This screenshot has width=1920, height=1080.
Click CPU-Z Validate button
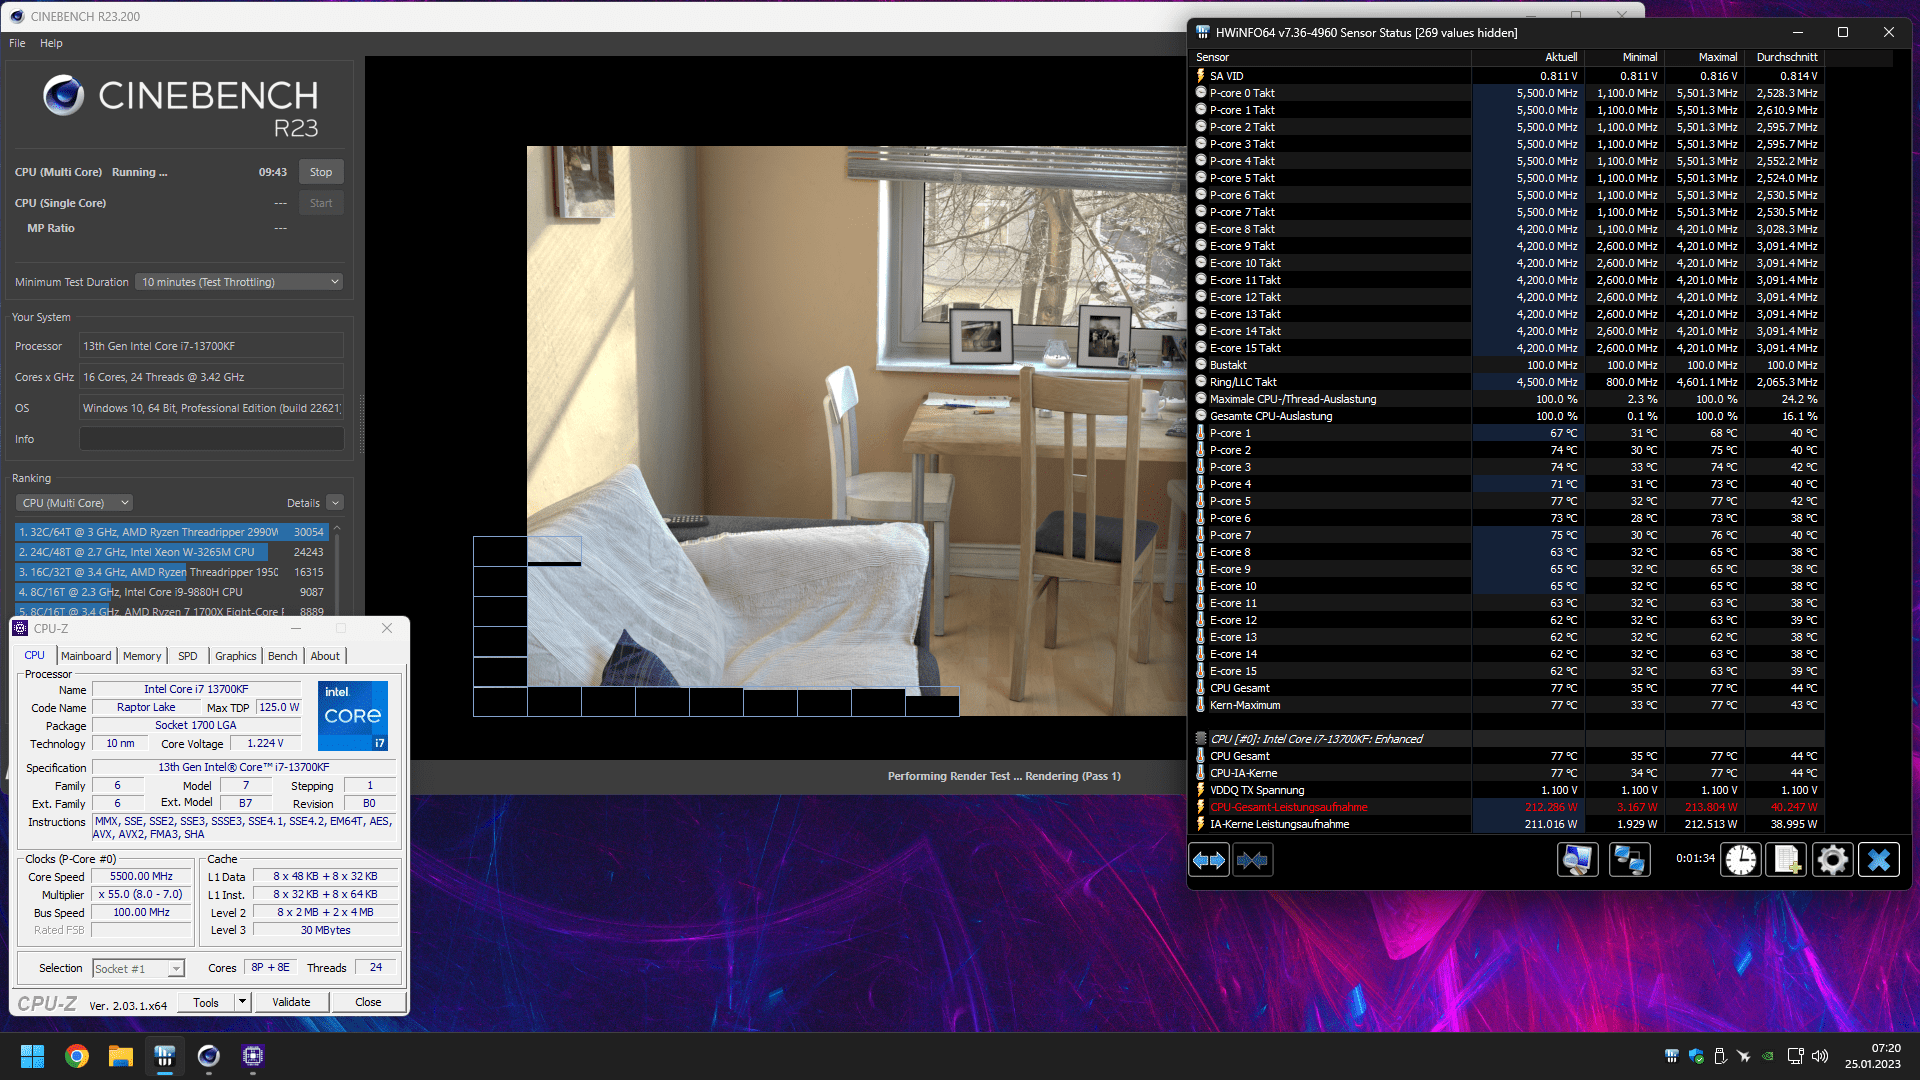tap(291, 1002)
